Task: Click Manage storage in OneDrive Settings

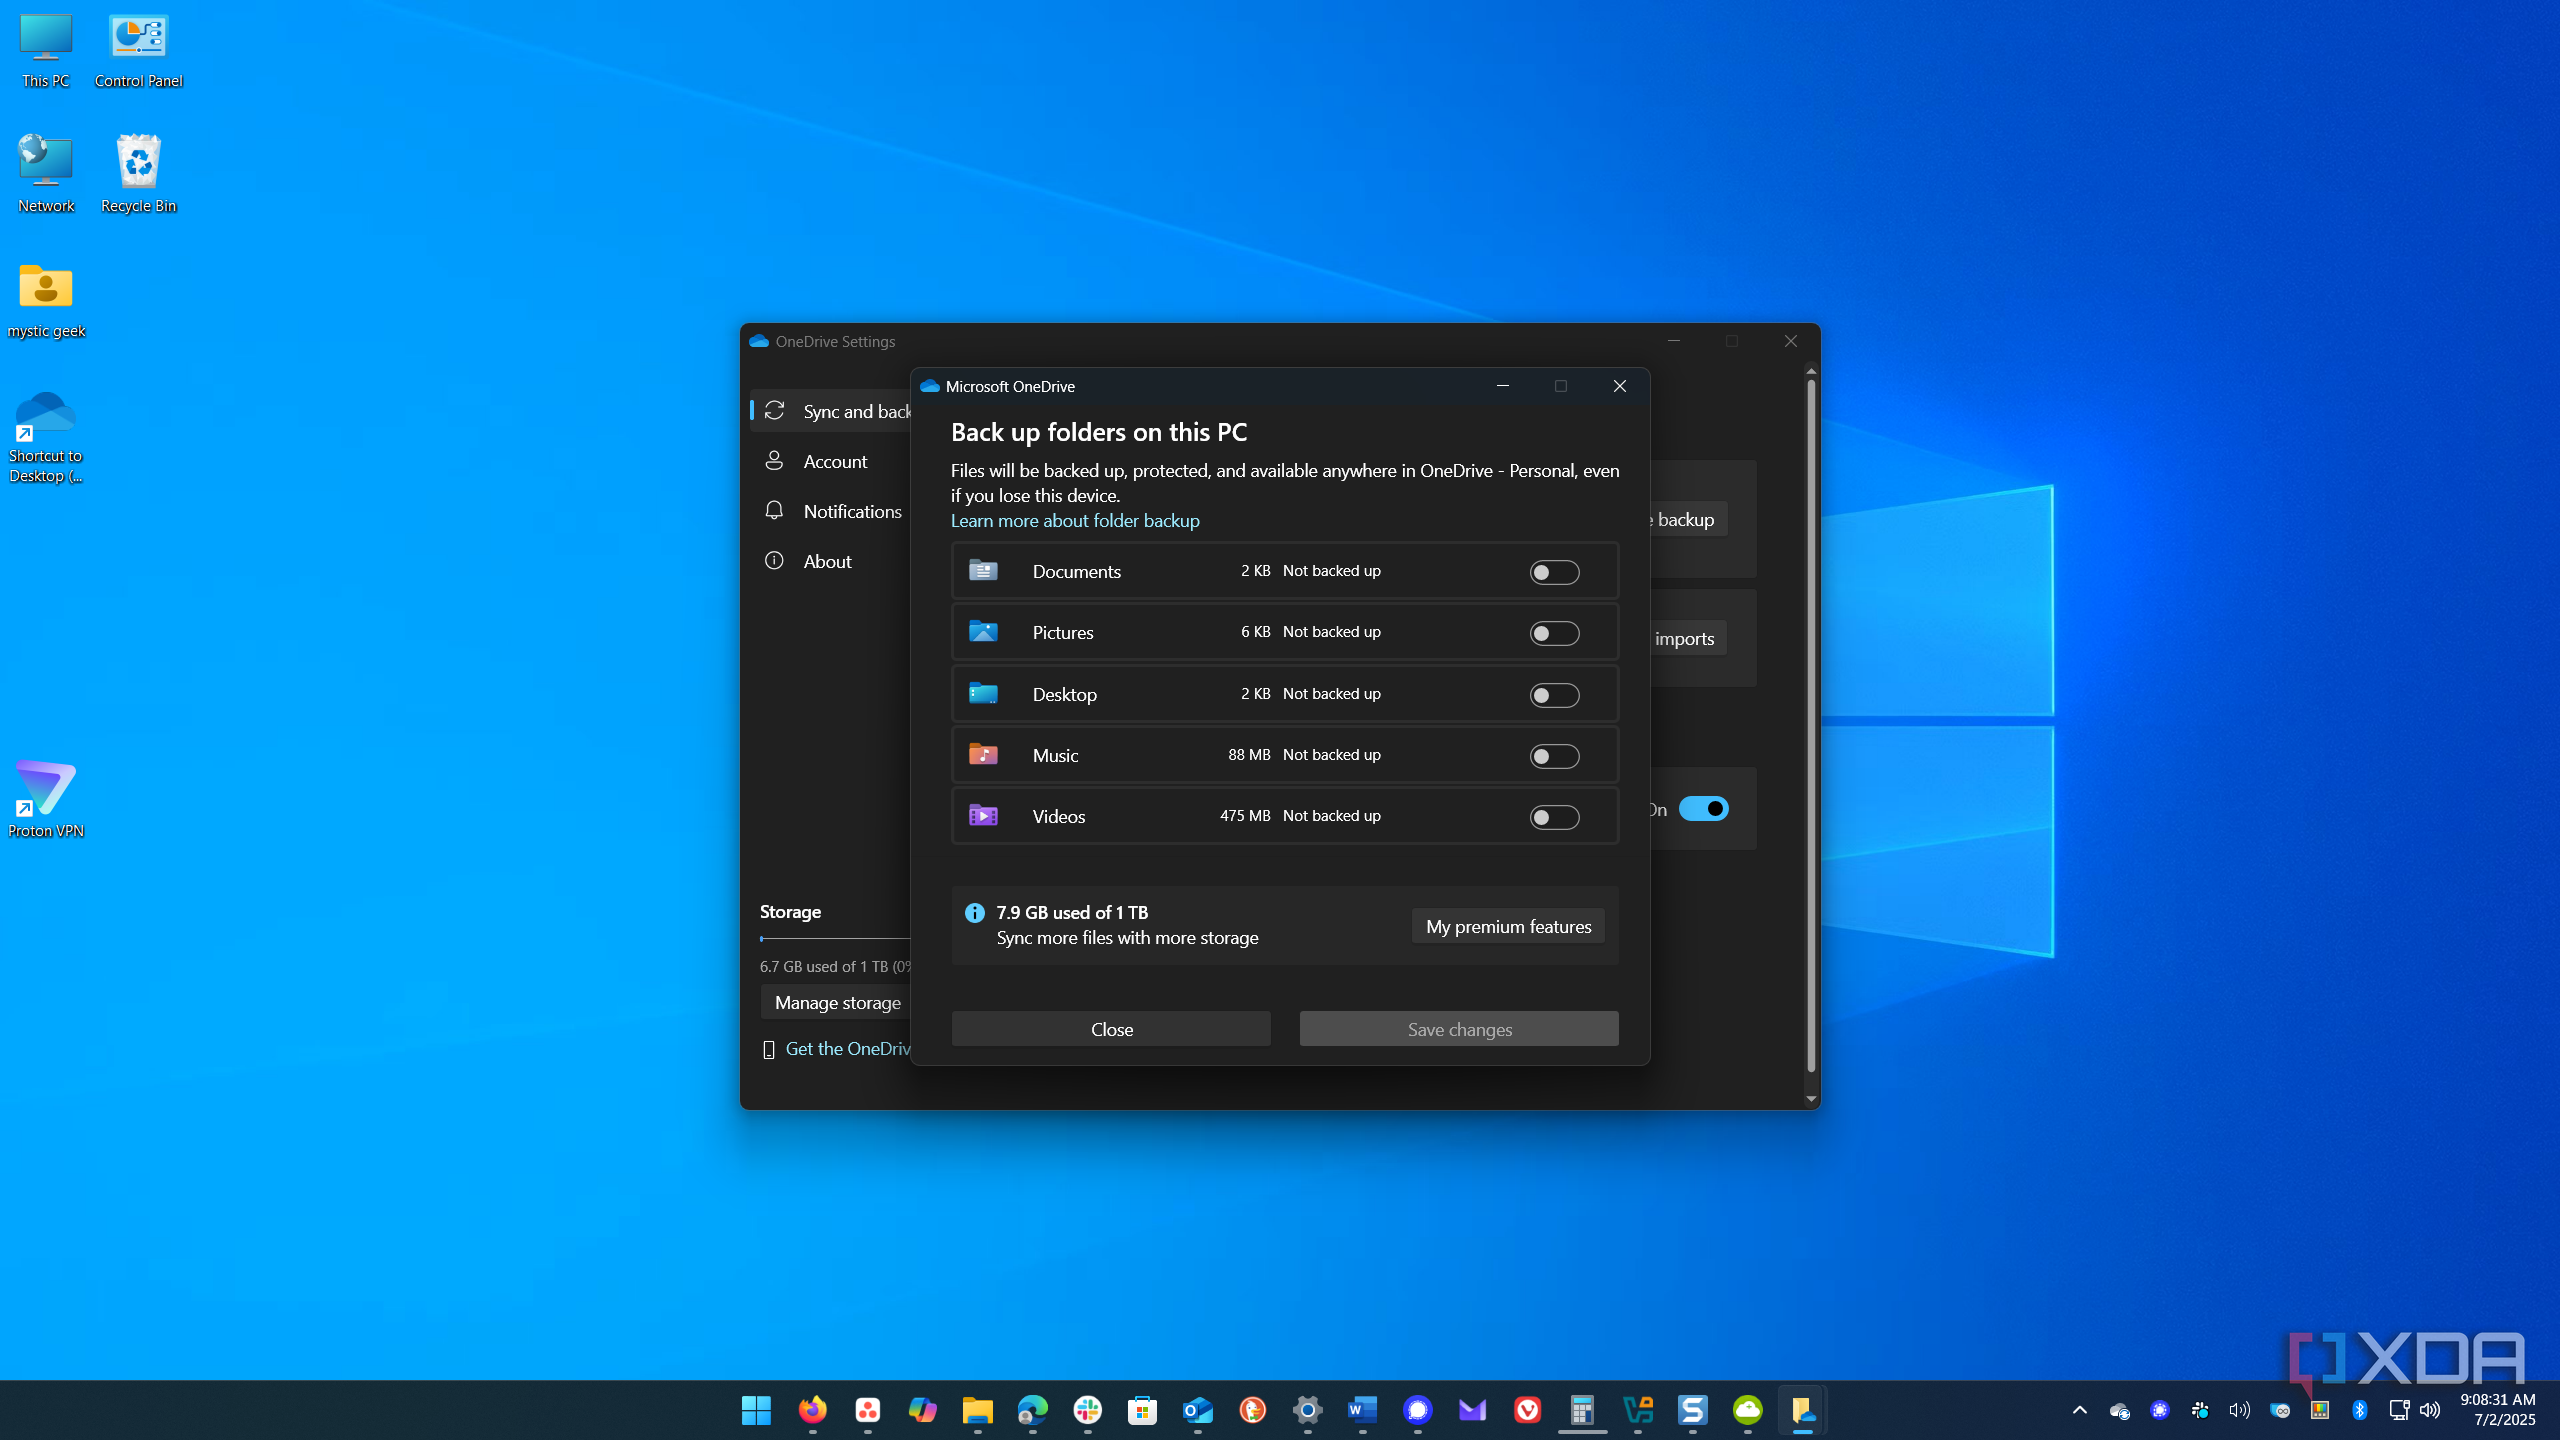Action: tap(838, 1002)
